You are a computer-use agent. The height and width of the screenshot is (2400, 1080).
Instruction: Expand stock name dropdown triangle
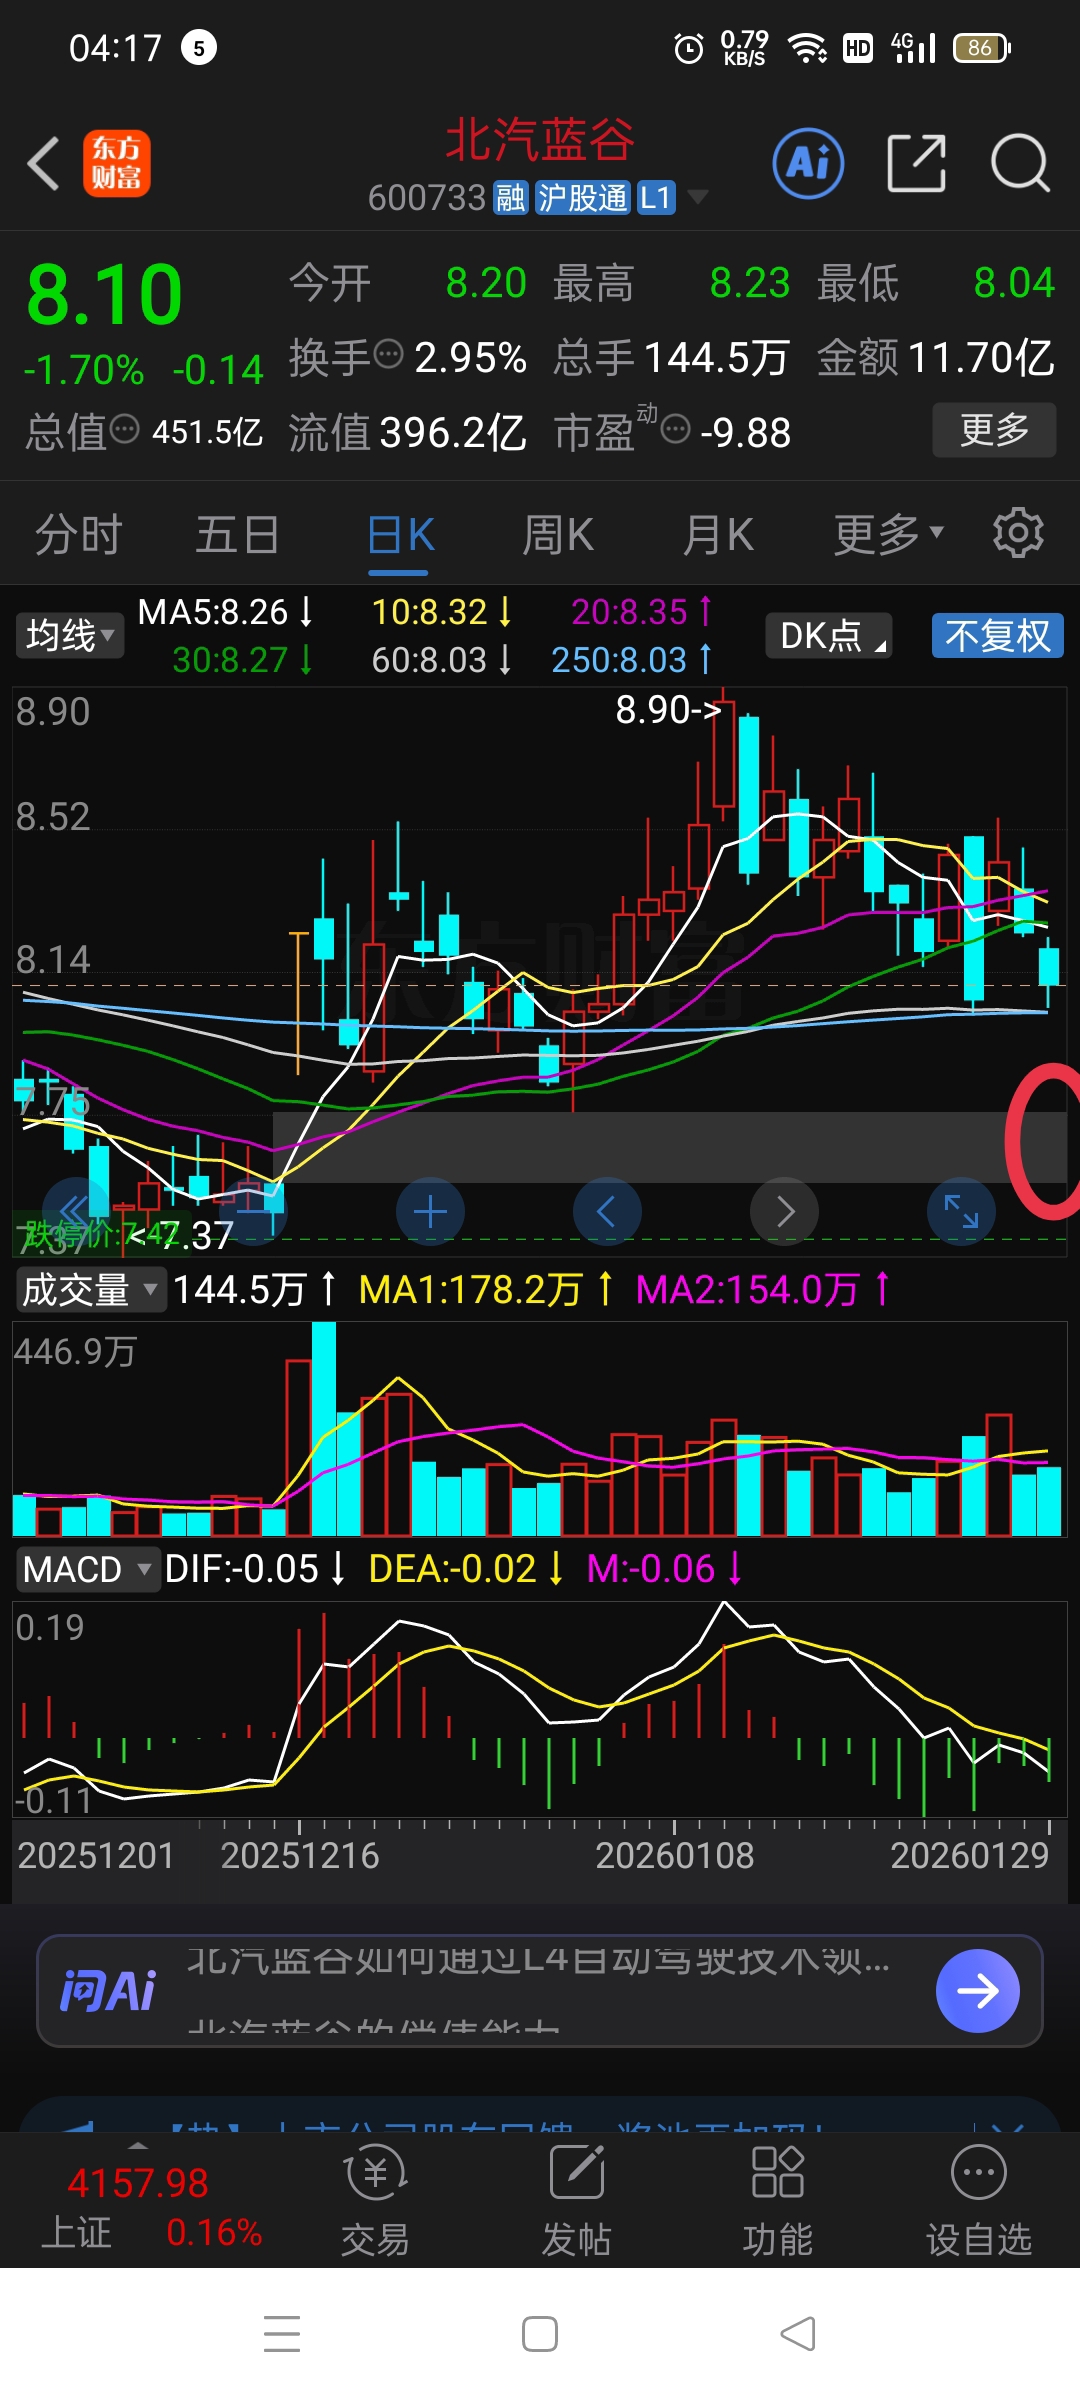pyautogui.click(x=697, y=197)
